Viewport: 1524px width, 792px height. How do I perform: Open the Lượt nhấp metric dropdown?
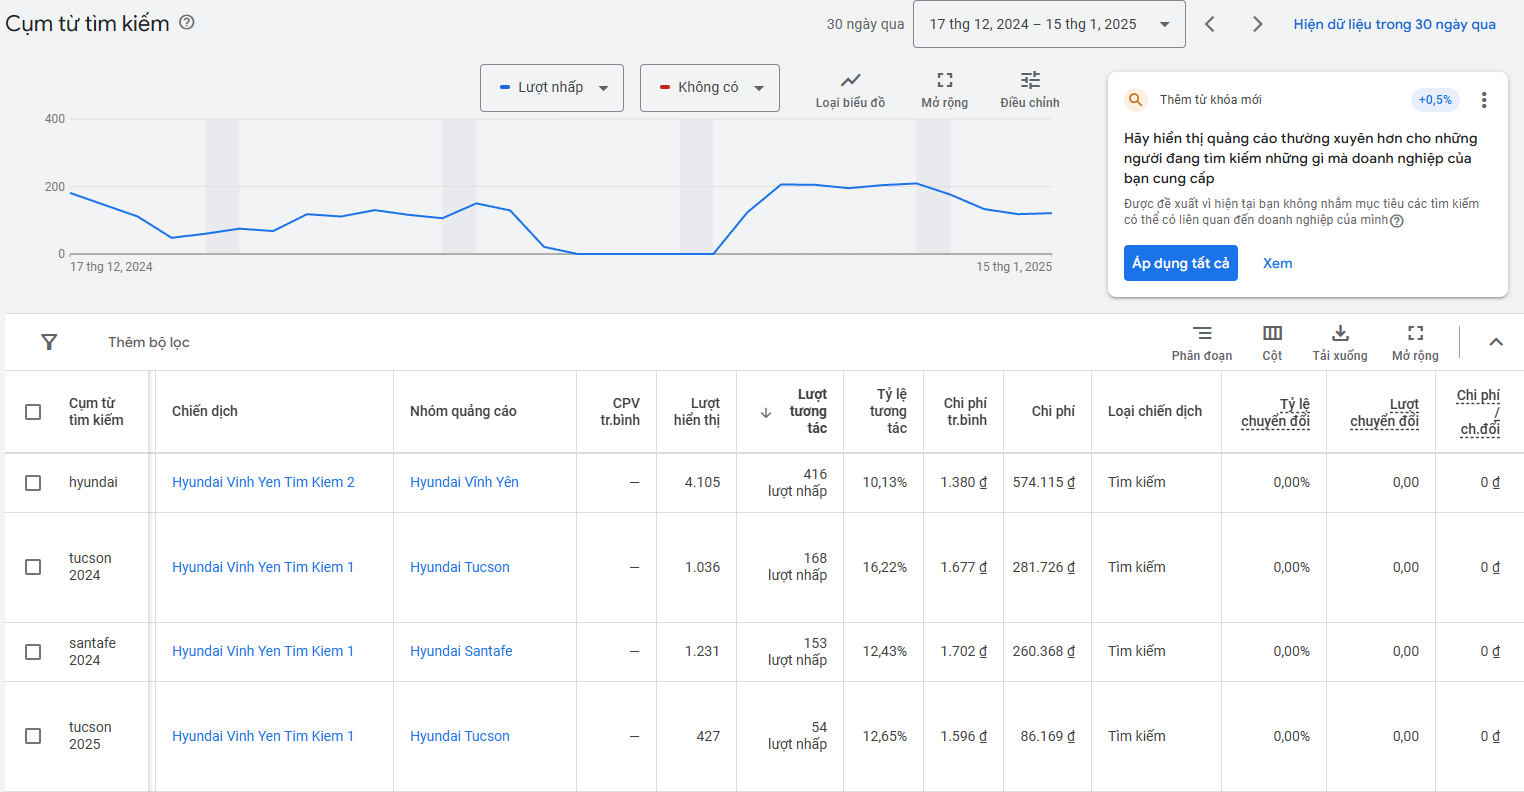click(552, 88)
